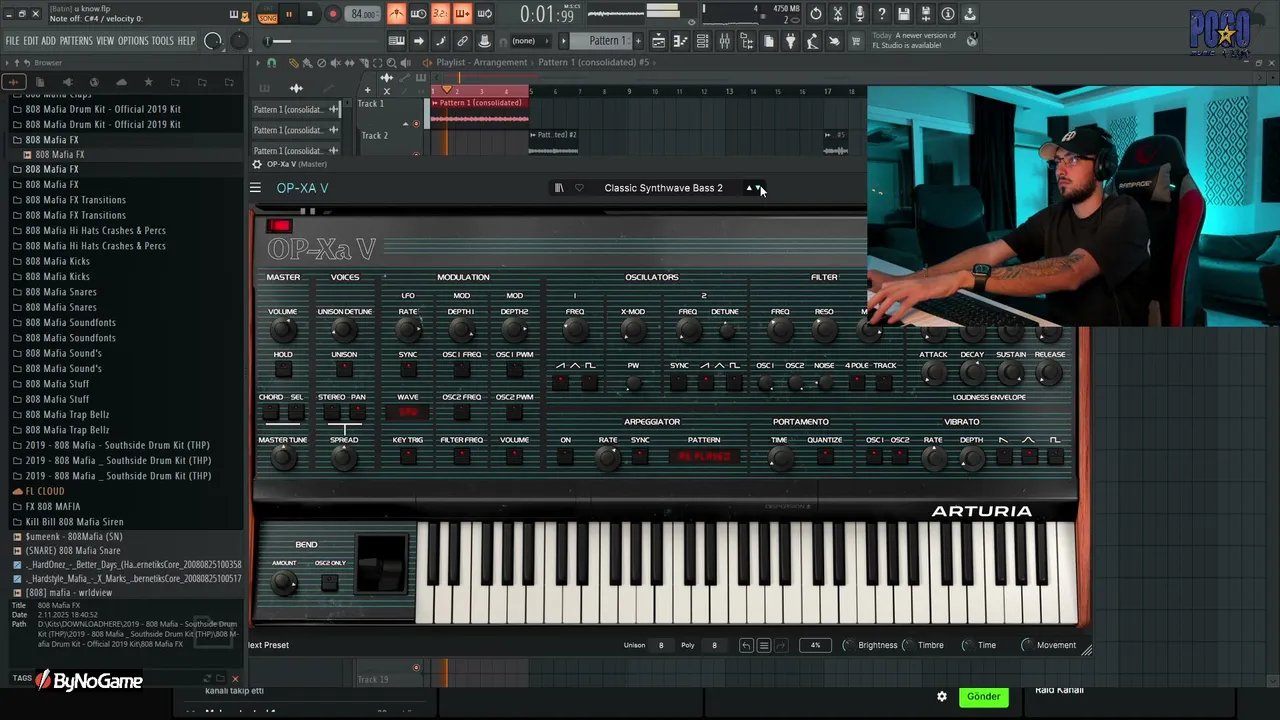1280x720 pixels.
Task: Enable the 3-2-1 countdown before recording
Action: point(440,14)
